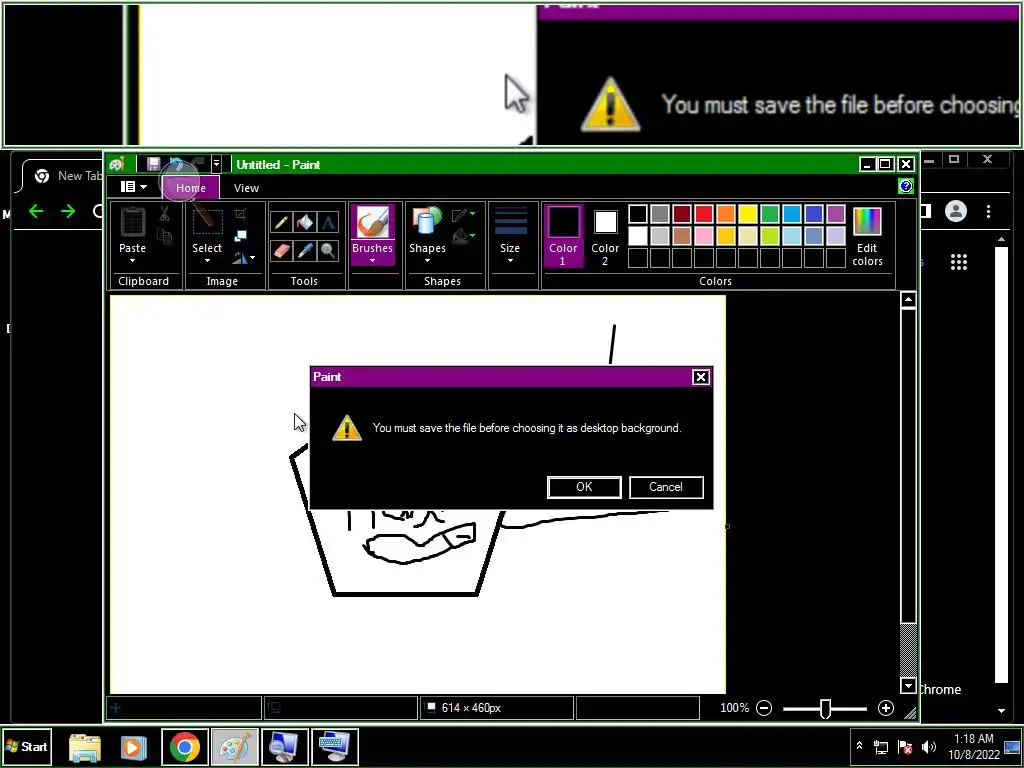
Task: Open Chrome's three-dot menu
Action: [989, 211]
